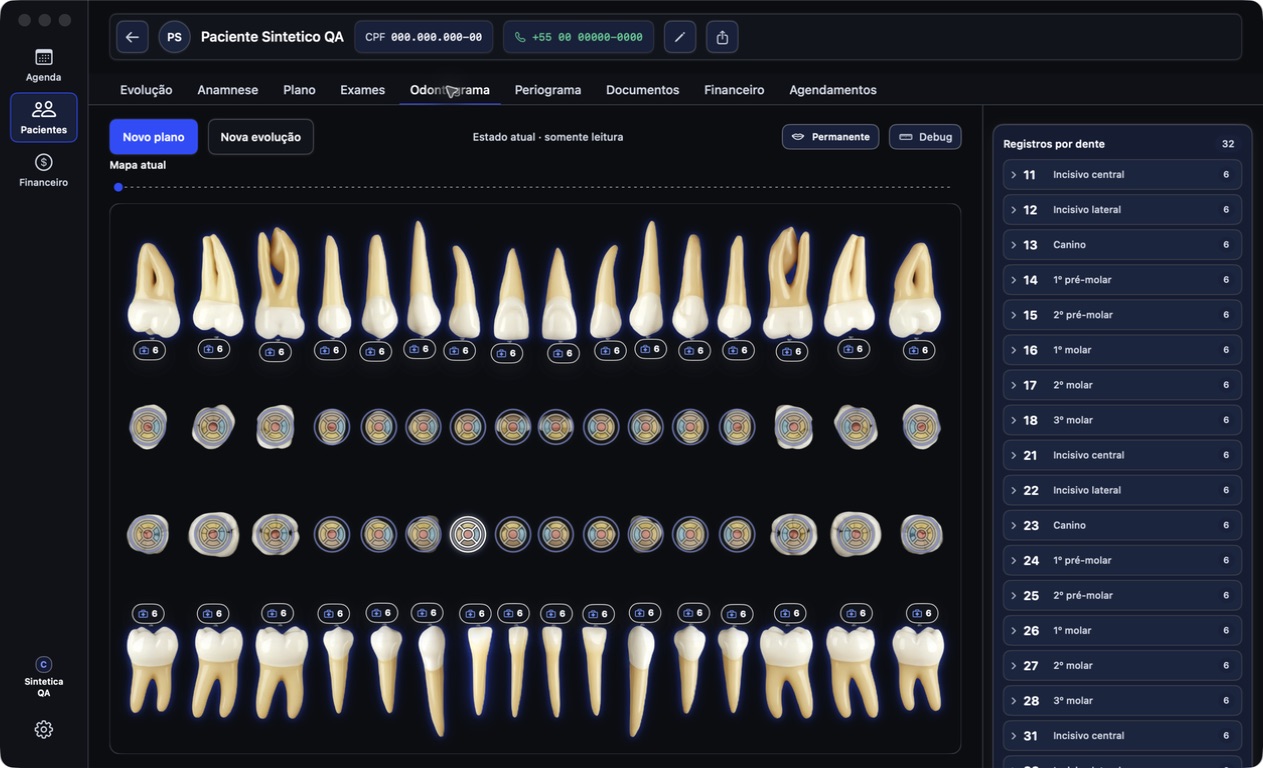Expand tooth 21 Incisivo central chevron
The image size is (1263, 768).
(1013, 455)
